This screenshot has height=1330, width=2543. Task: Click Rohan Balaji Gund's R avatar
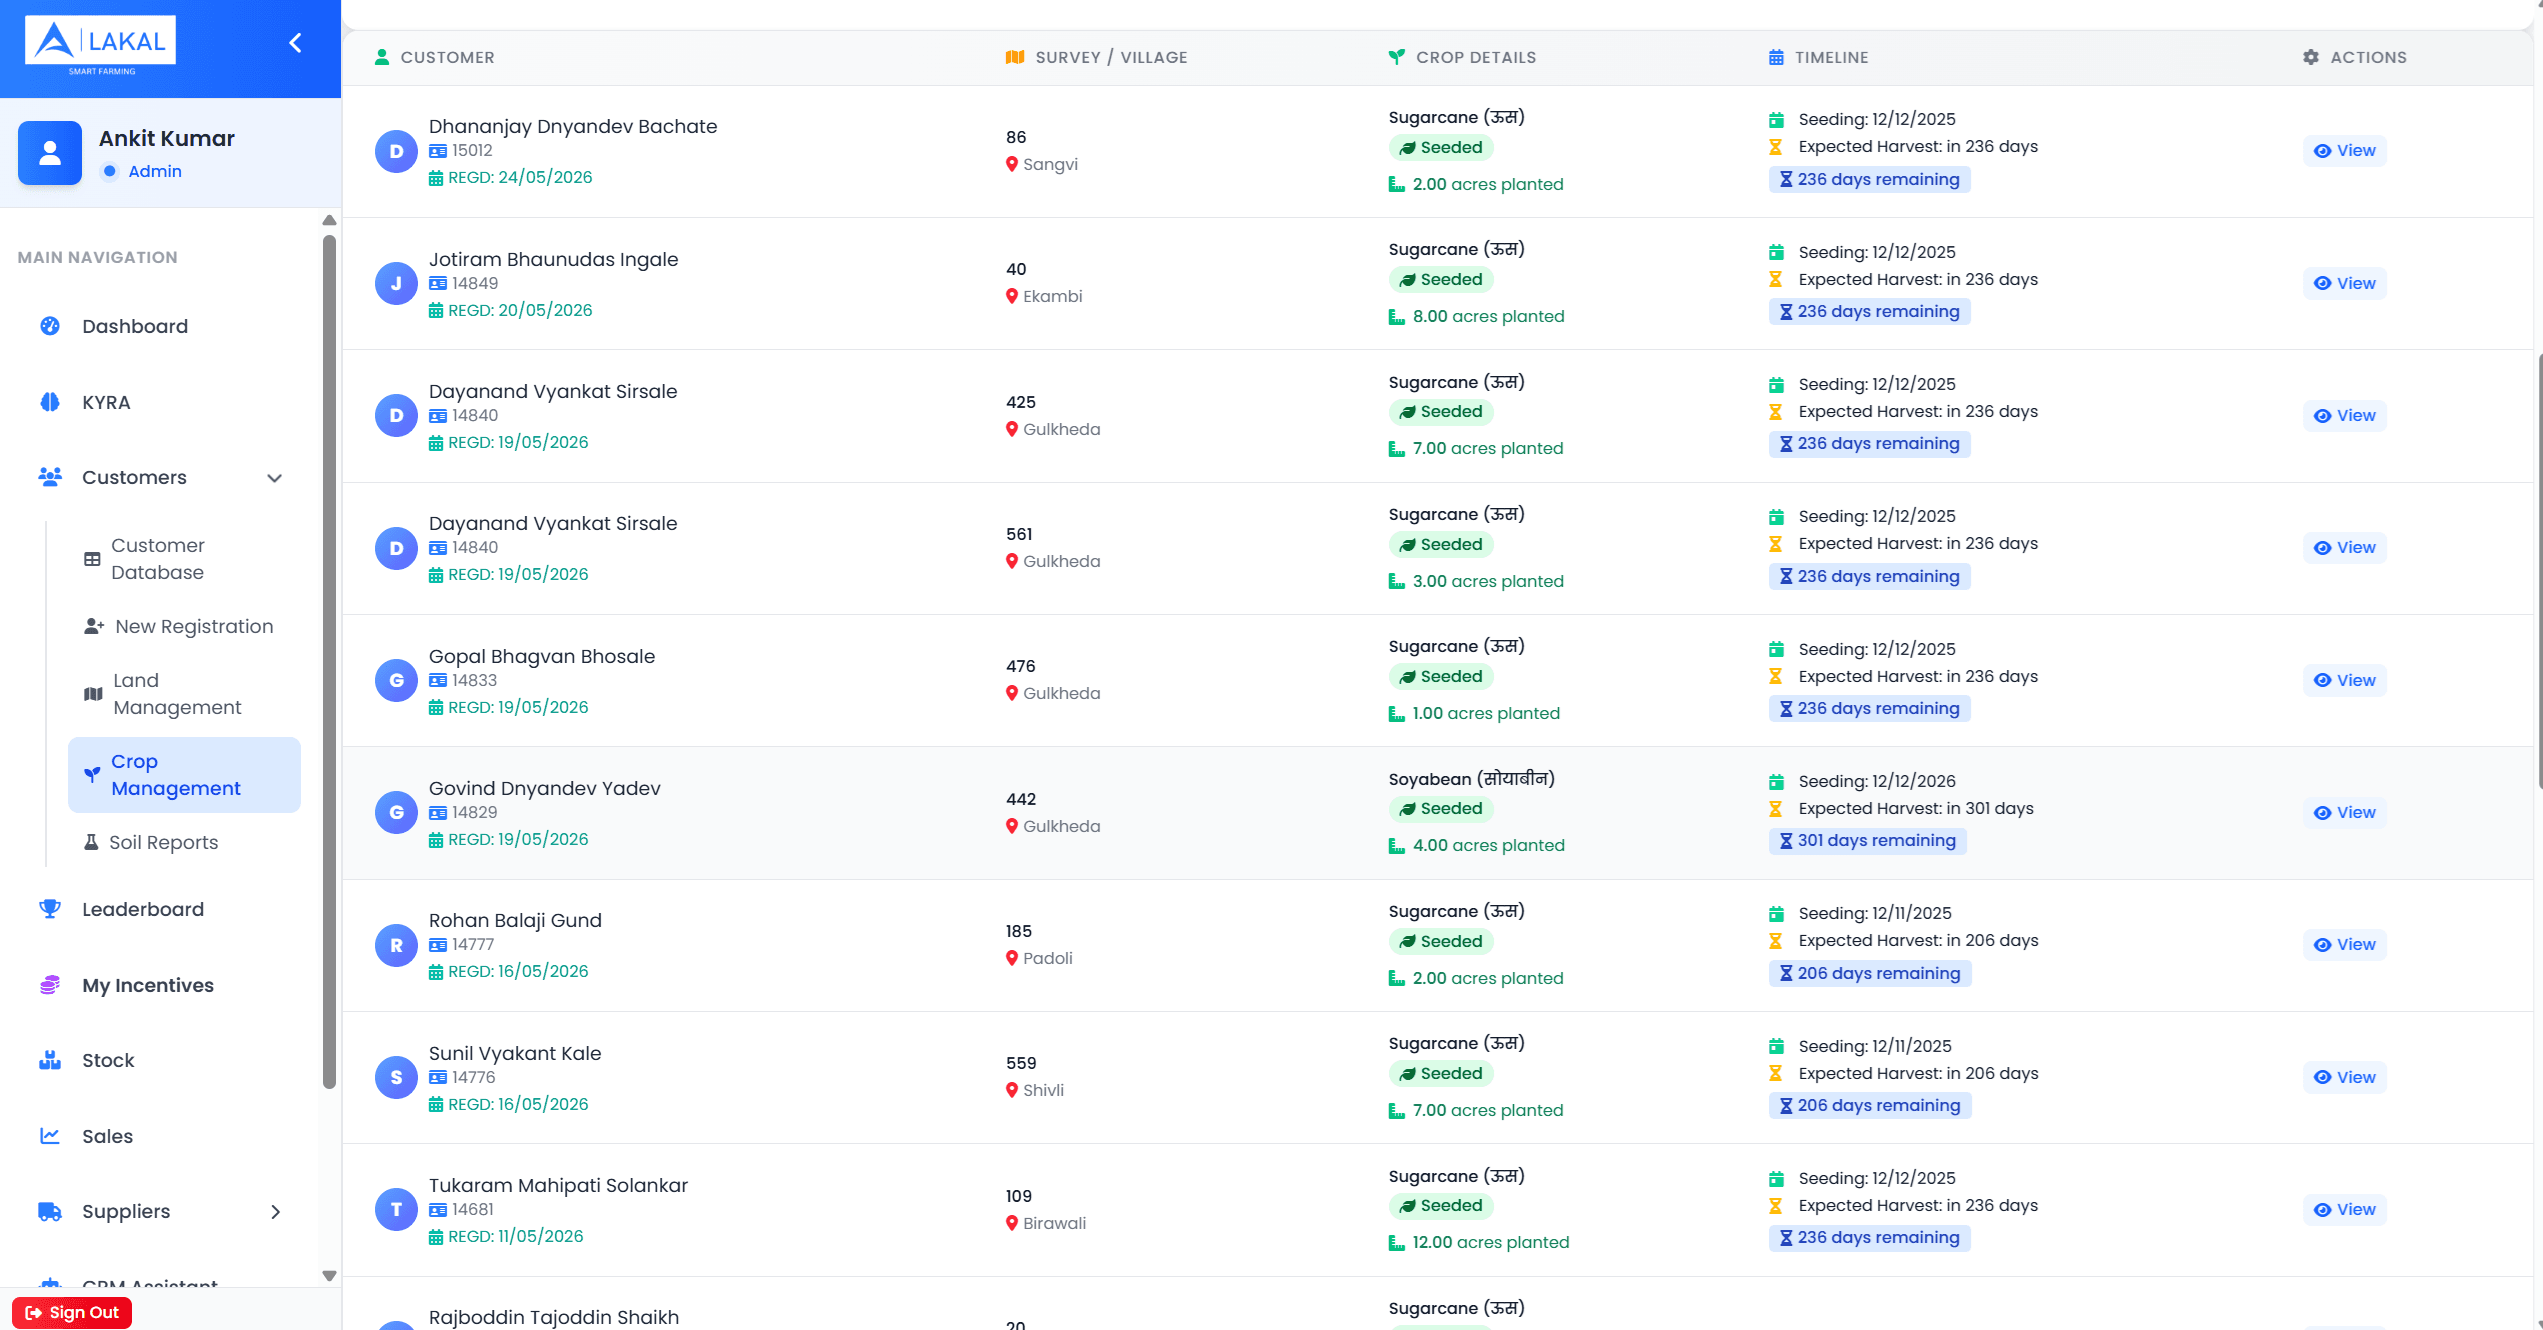[x=396, y=945]
